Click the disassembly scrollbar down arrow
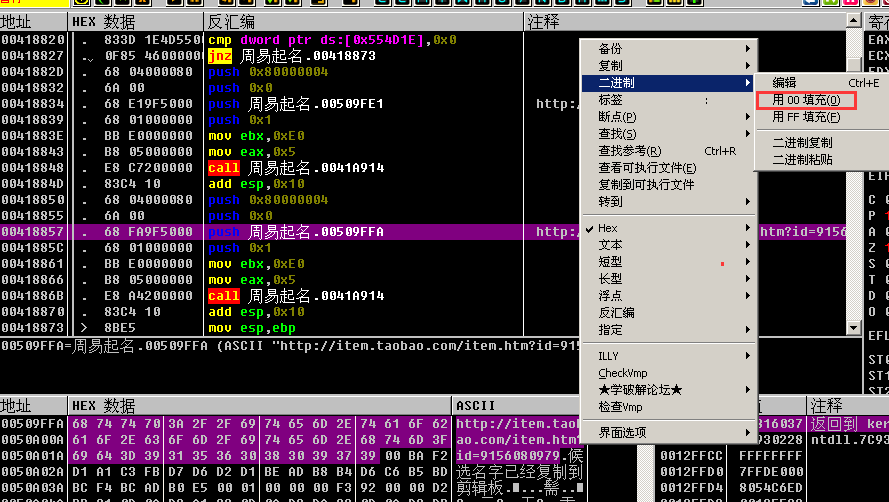Screen dimensions: 889x502 pyautogui.click(x=853, y=327)
